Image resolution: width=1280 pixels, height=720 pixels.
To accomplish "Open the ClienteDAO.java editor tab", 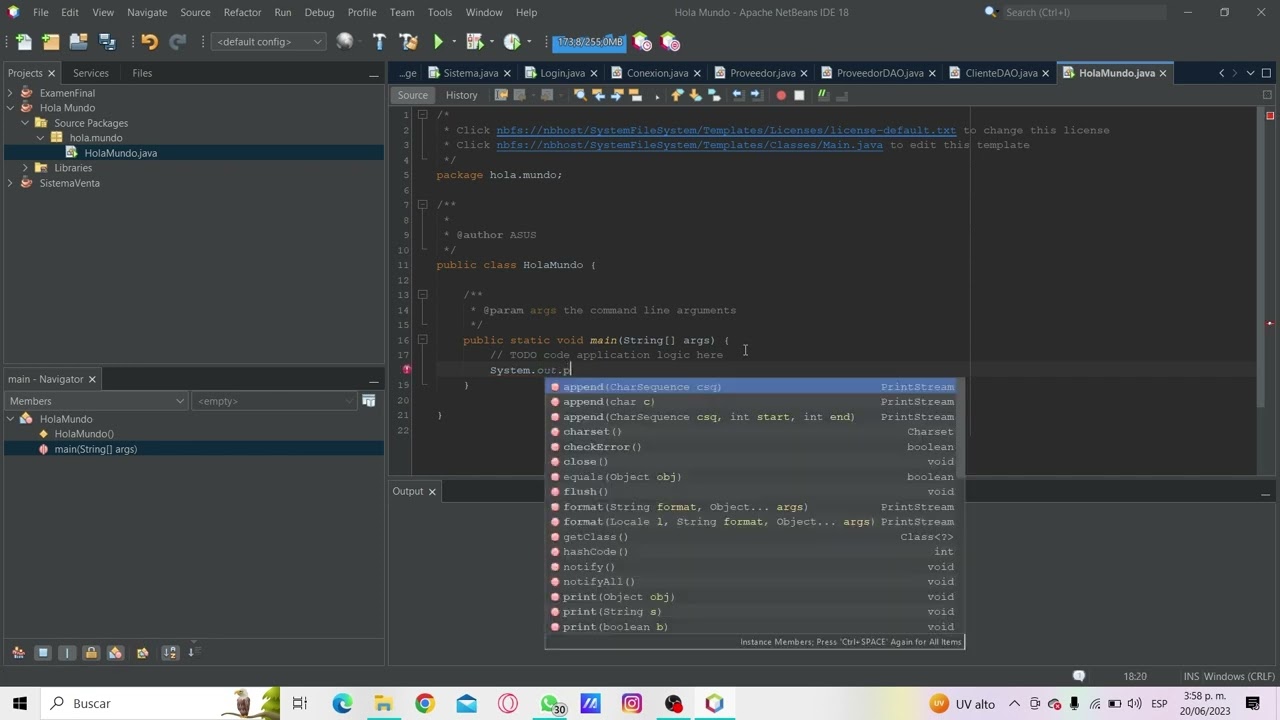I will click(x=1001, y=73).
